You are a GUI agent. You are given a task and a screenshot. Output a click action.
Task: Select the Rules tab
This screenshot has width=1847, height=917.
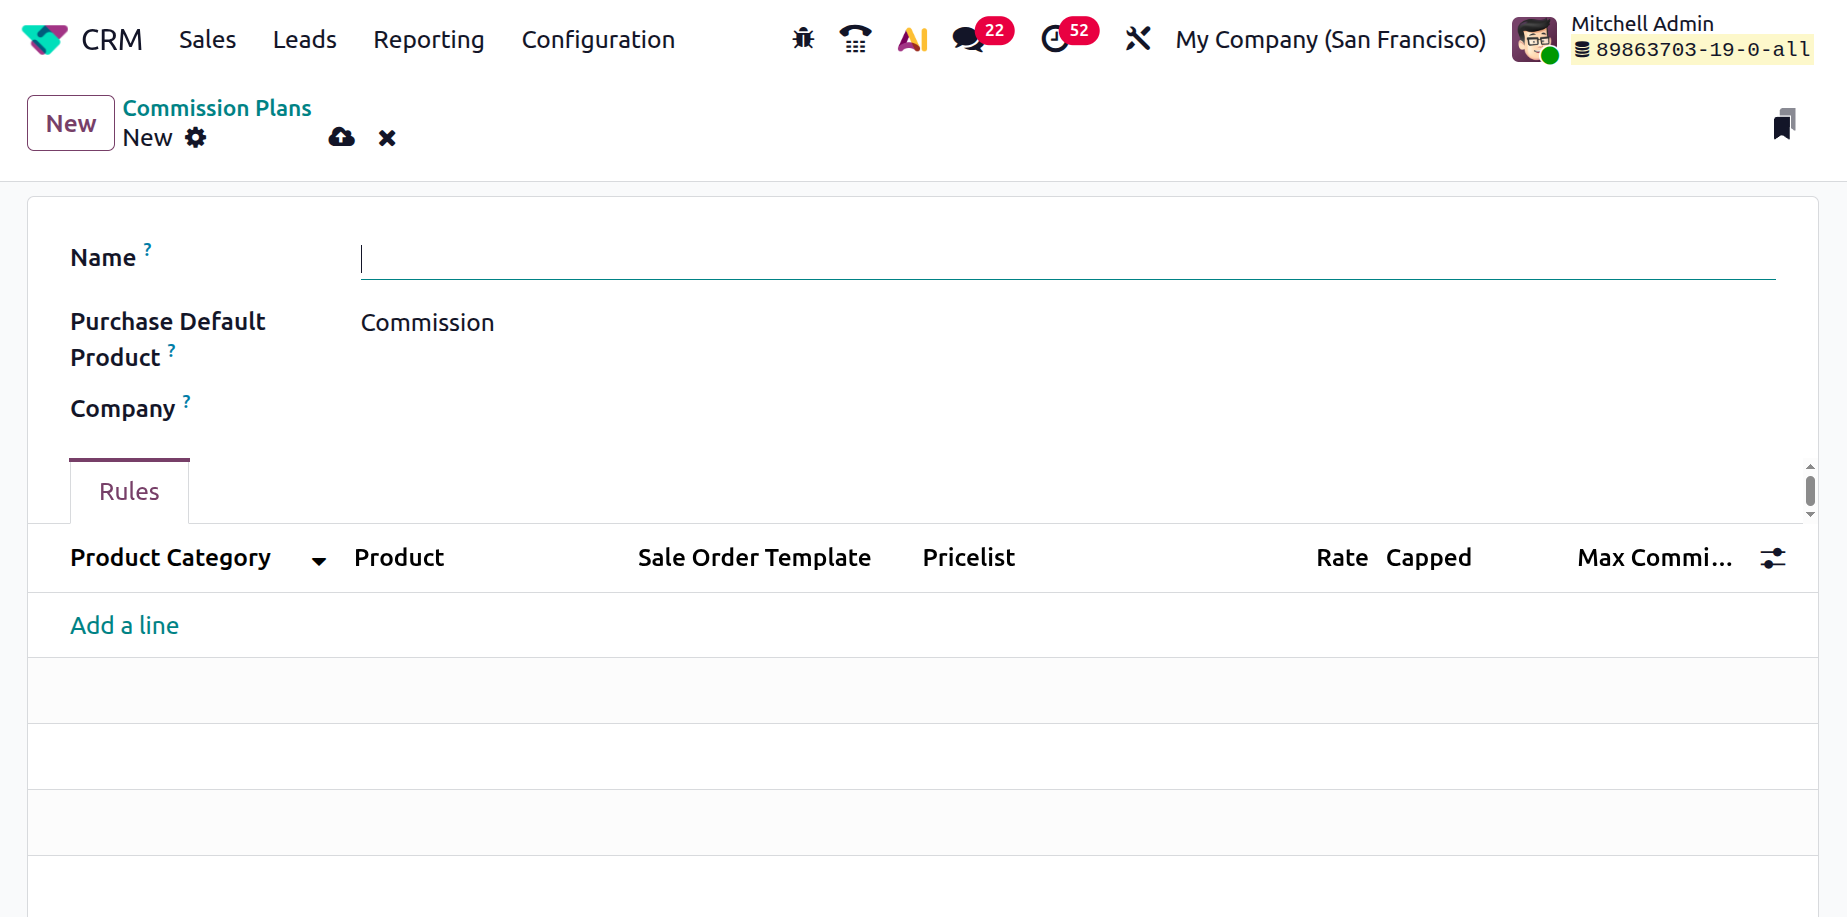click(129, 492)
